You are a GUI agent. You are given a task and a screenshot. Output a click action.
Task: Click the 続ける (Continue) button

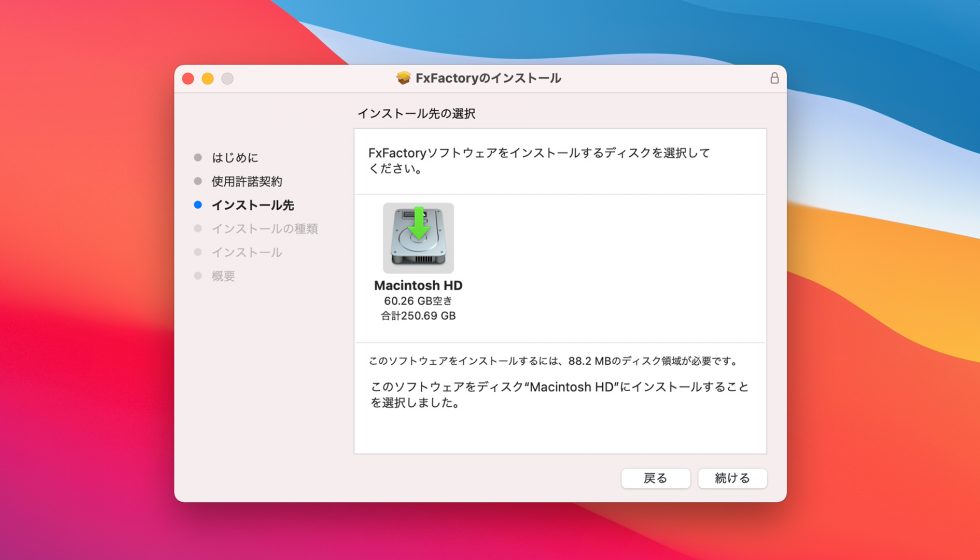(x=732, y=478)
